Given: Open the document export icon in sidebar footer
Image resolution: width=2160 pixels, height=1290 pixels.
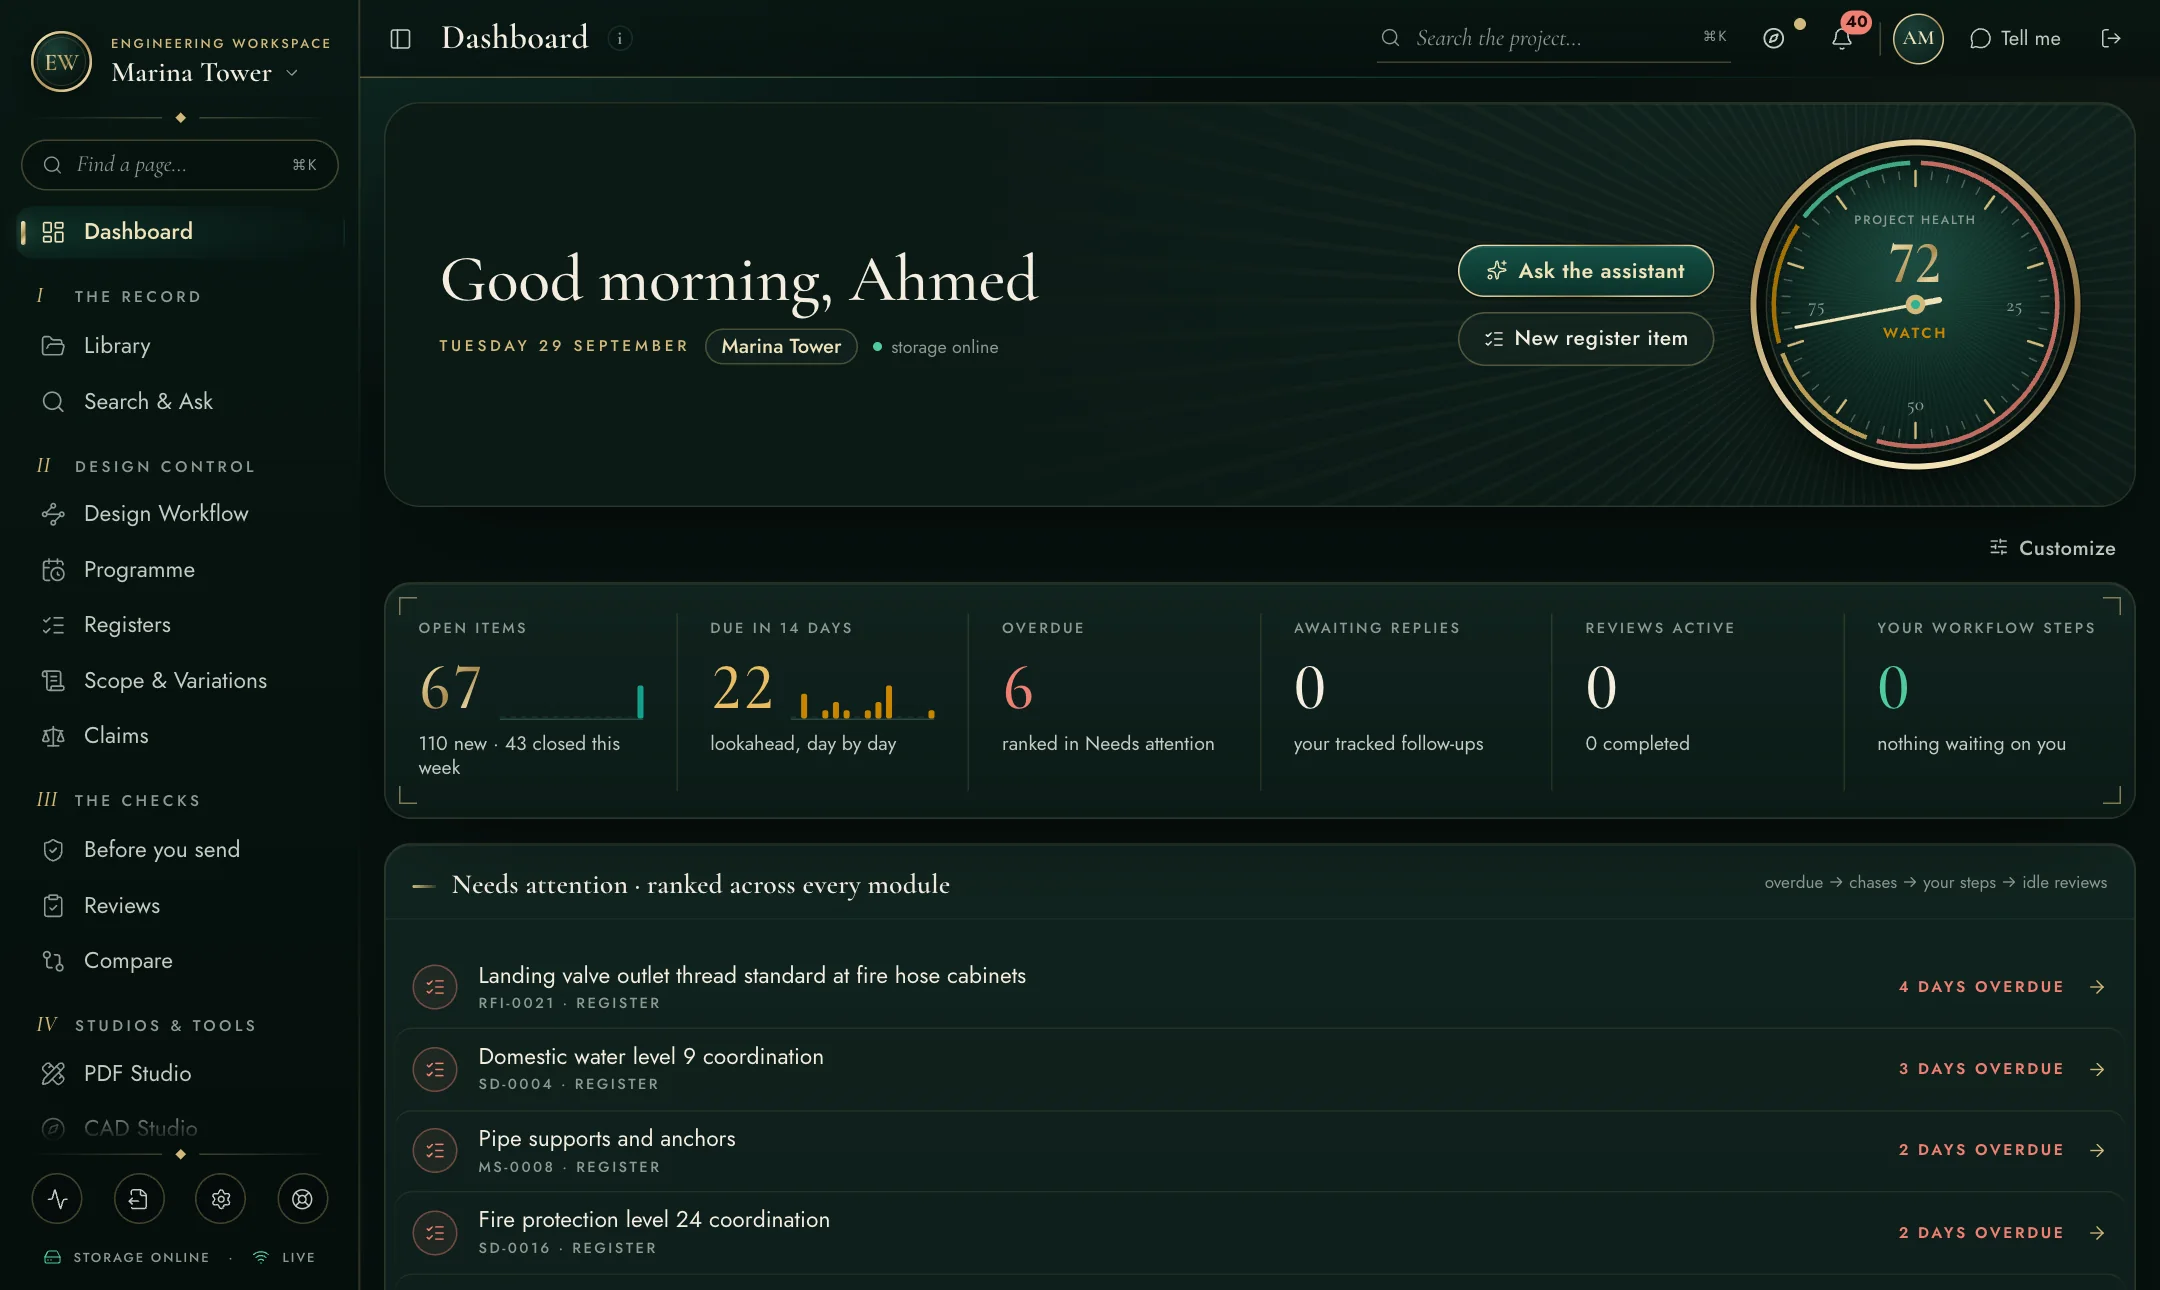Looking at the screenshot, I should 139,1199.
